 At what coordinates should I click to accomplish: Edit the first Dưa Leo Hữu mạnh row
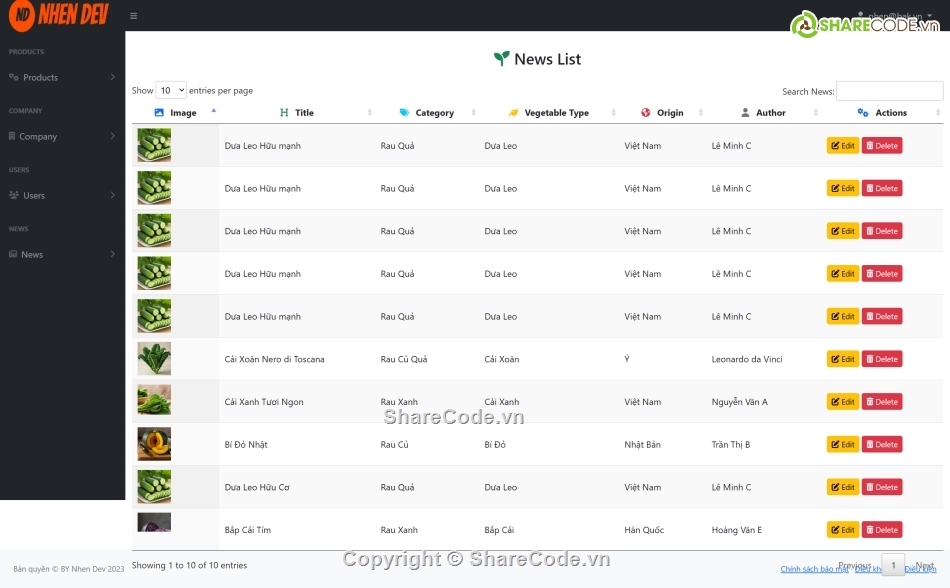pos(843,145)
